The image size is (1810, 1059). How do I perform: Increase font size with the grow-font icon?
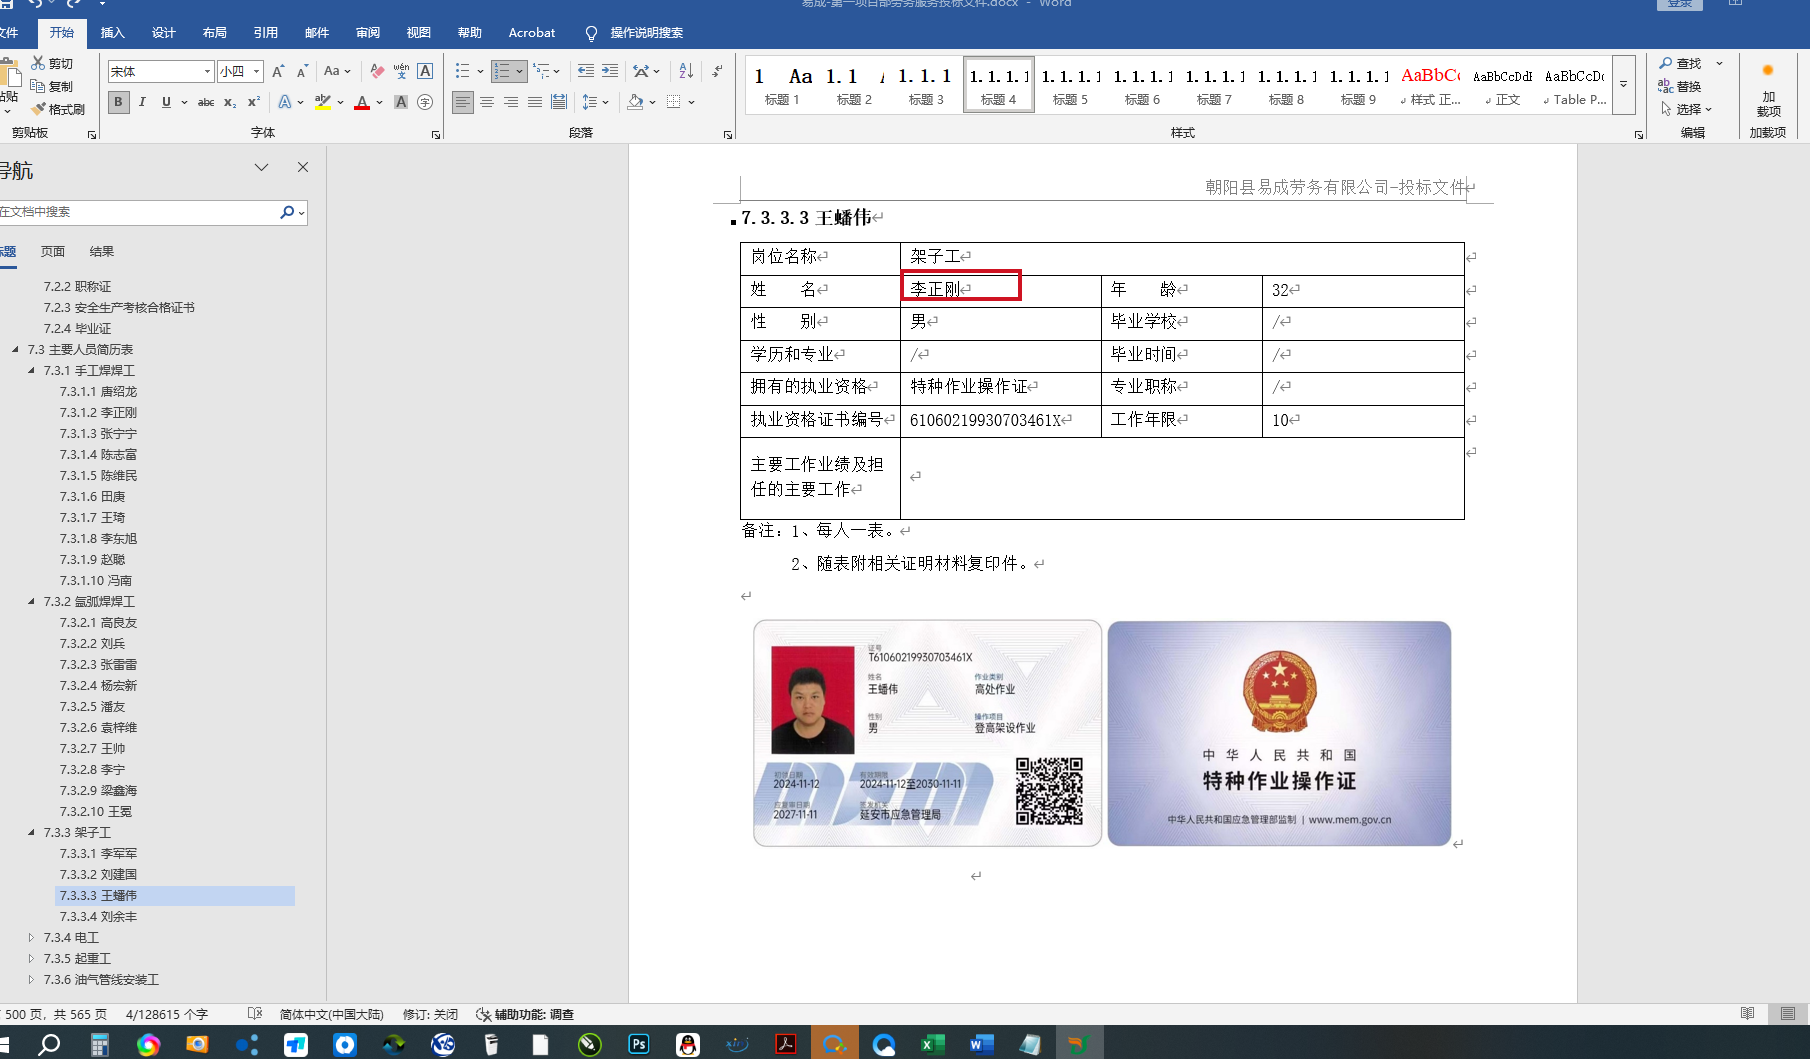pyautogui.click(x=278, y=71)
